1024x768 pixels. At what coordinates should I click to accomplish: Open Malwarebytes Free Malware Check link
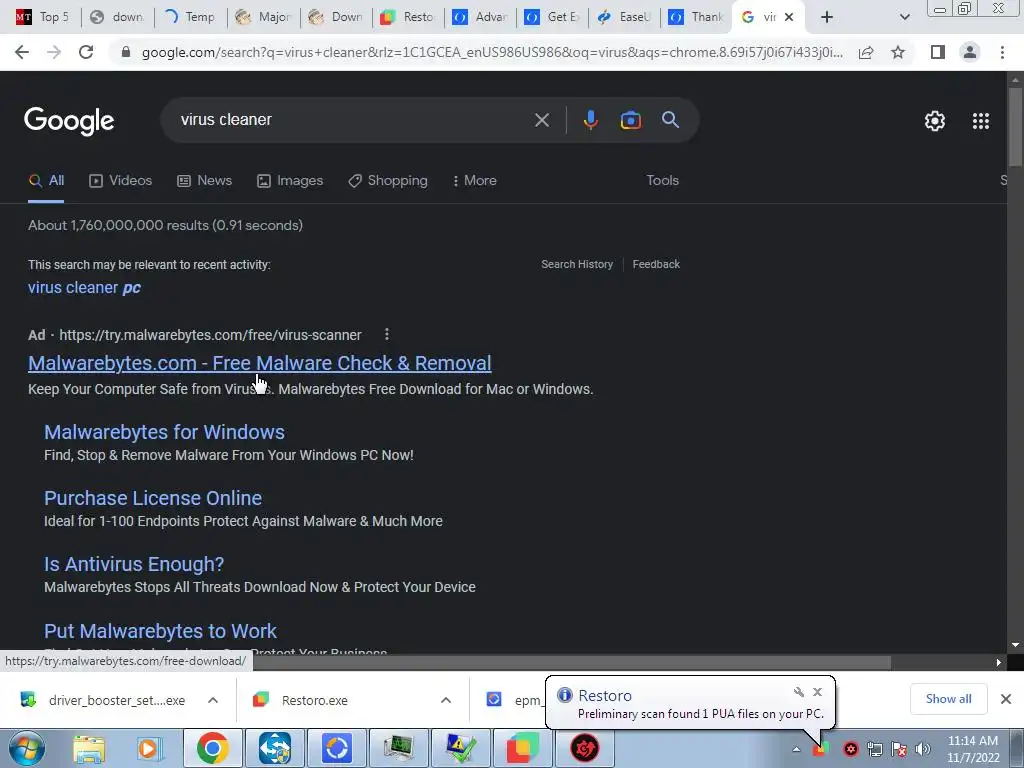tap(259, 363)
